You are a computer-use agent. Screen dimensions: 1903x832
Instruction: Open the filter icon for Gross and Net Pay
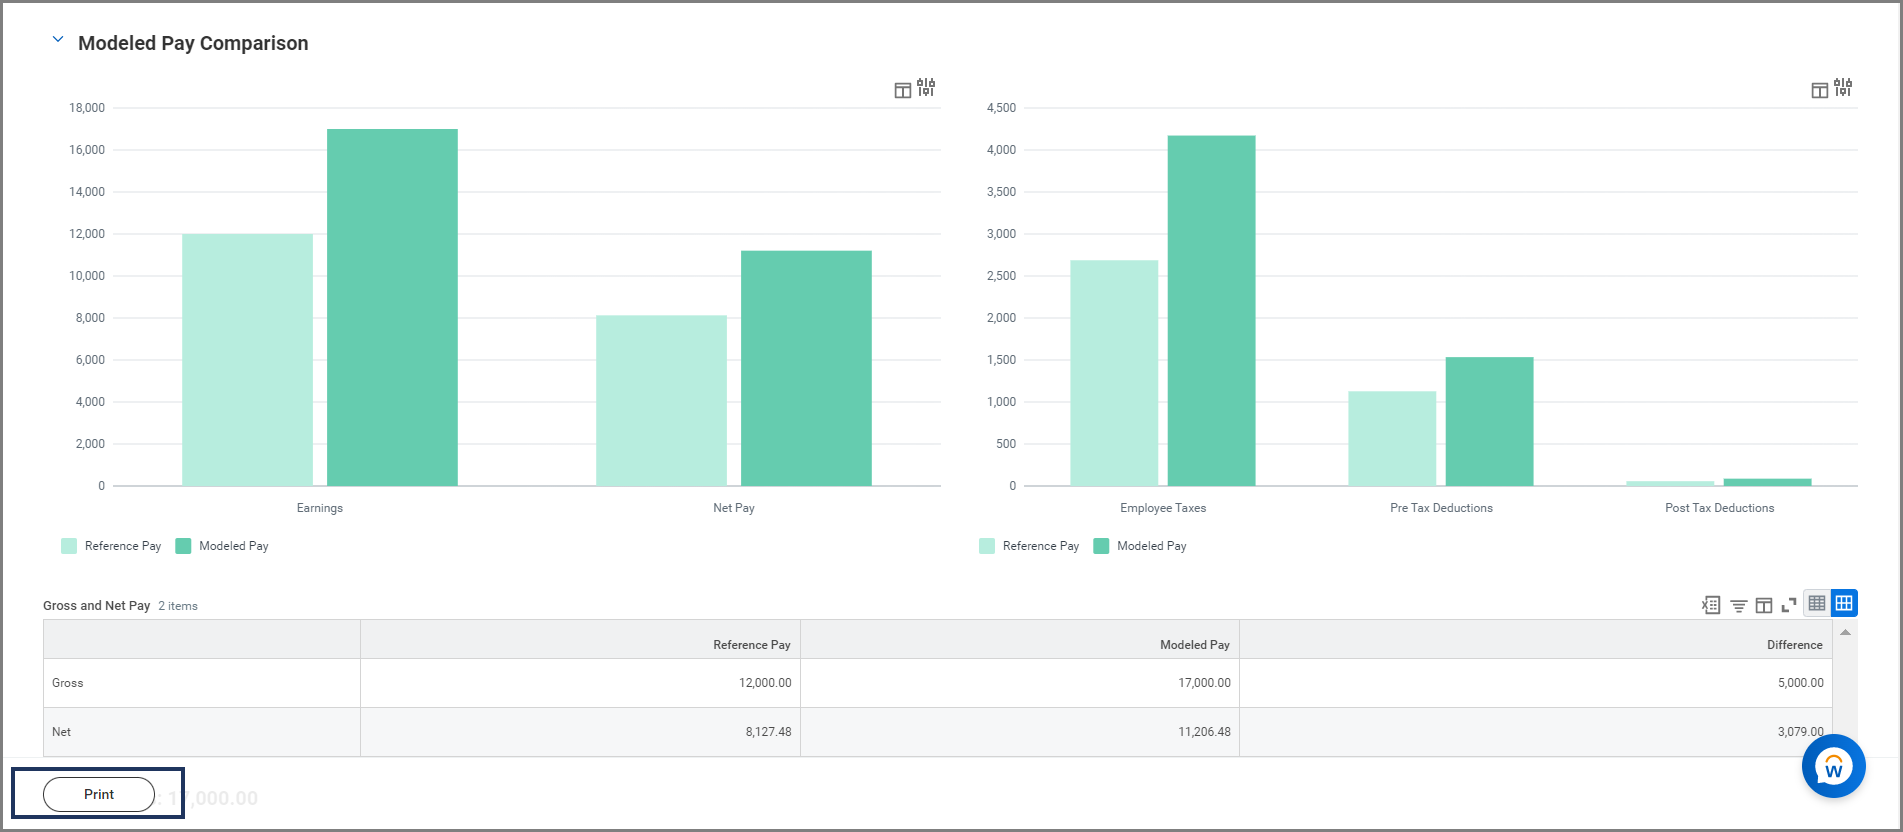coord(1739,606)
